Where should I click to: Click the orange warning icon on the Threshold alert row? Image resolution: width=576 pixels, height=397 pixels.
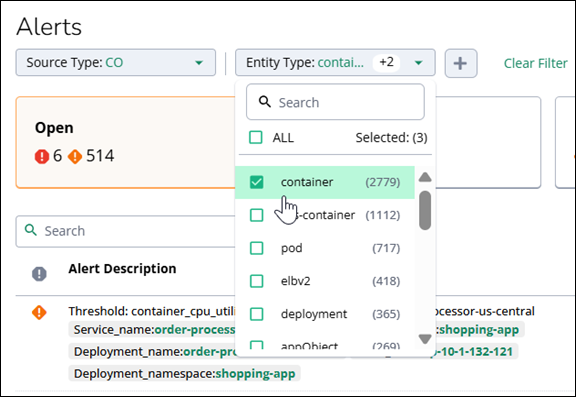pos(39,312)
